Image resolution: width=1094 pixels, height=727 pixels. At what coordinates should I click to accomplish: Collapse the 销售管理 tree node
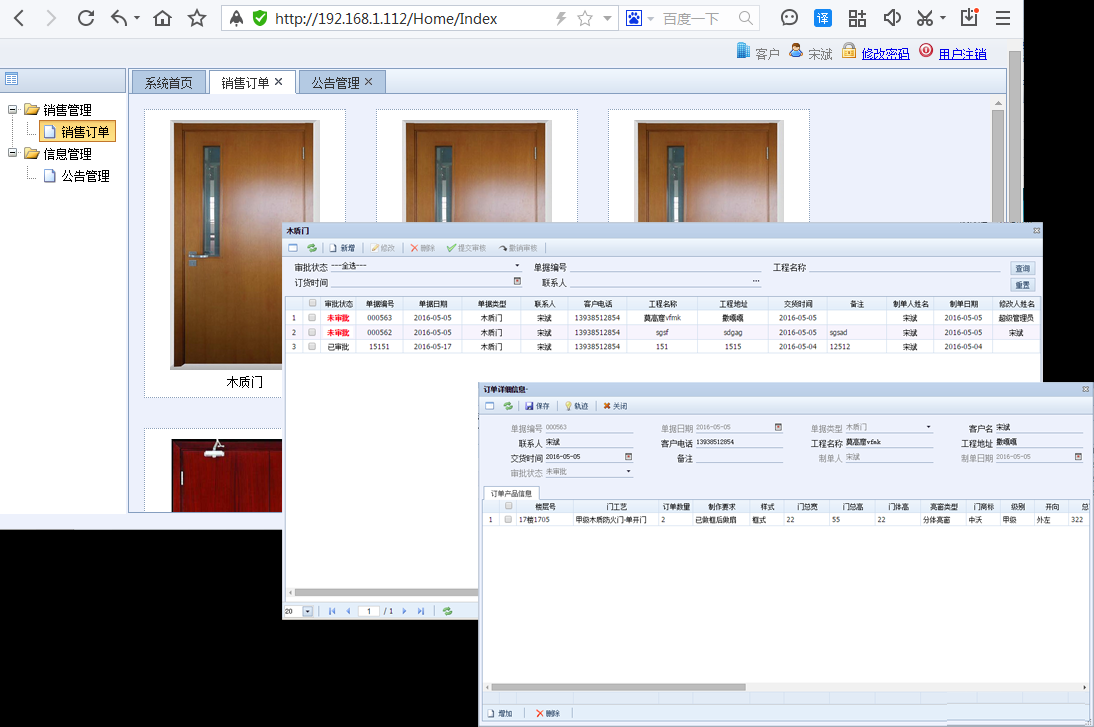(x=13, y=110)
